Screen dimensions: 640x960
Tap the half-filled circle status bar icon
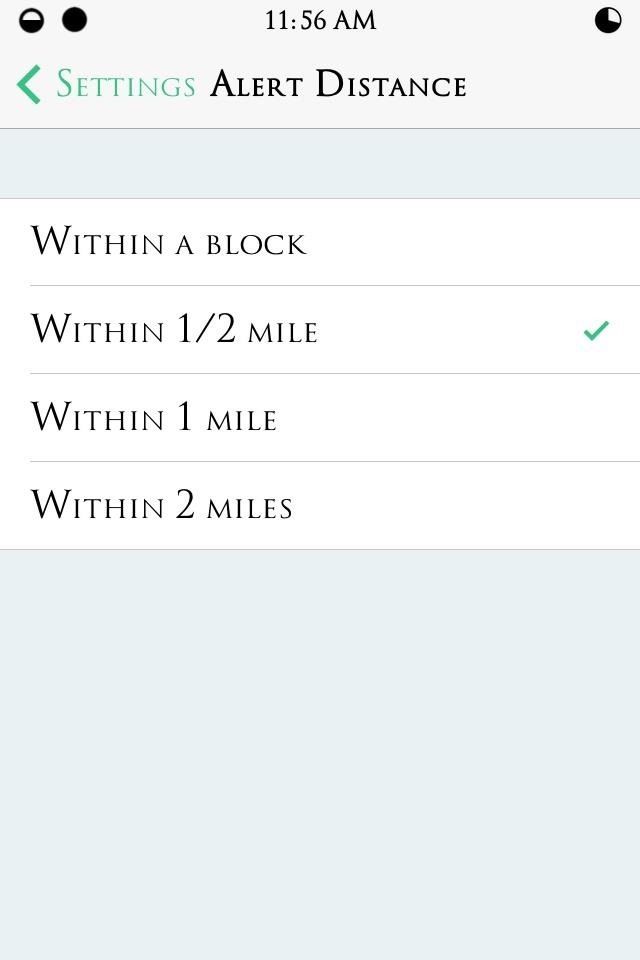pyautogui.click(x=32, y=20)
